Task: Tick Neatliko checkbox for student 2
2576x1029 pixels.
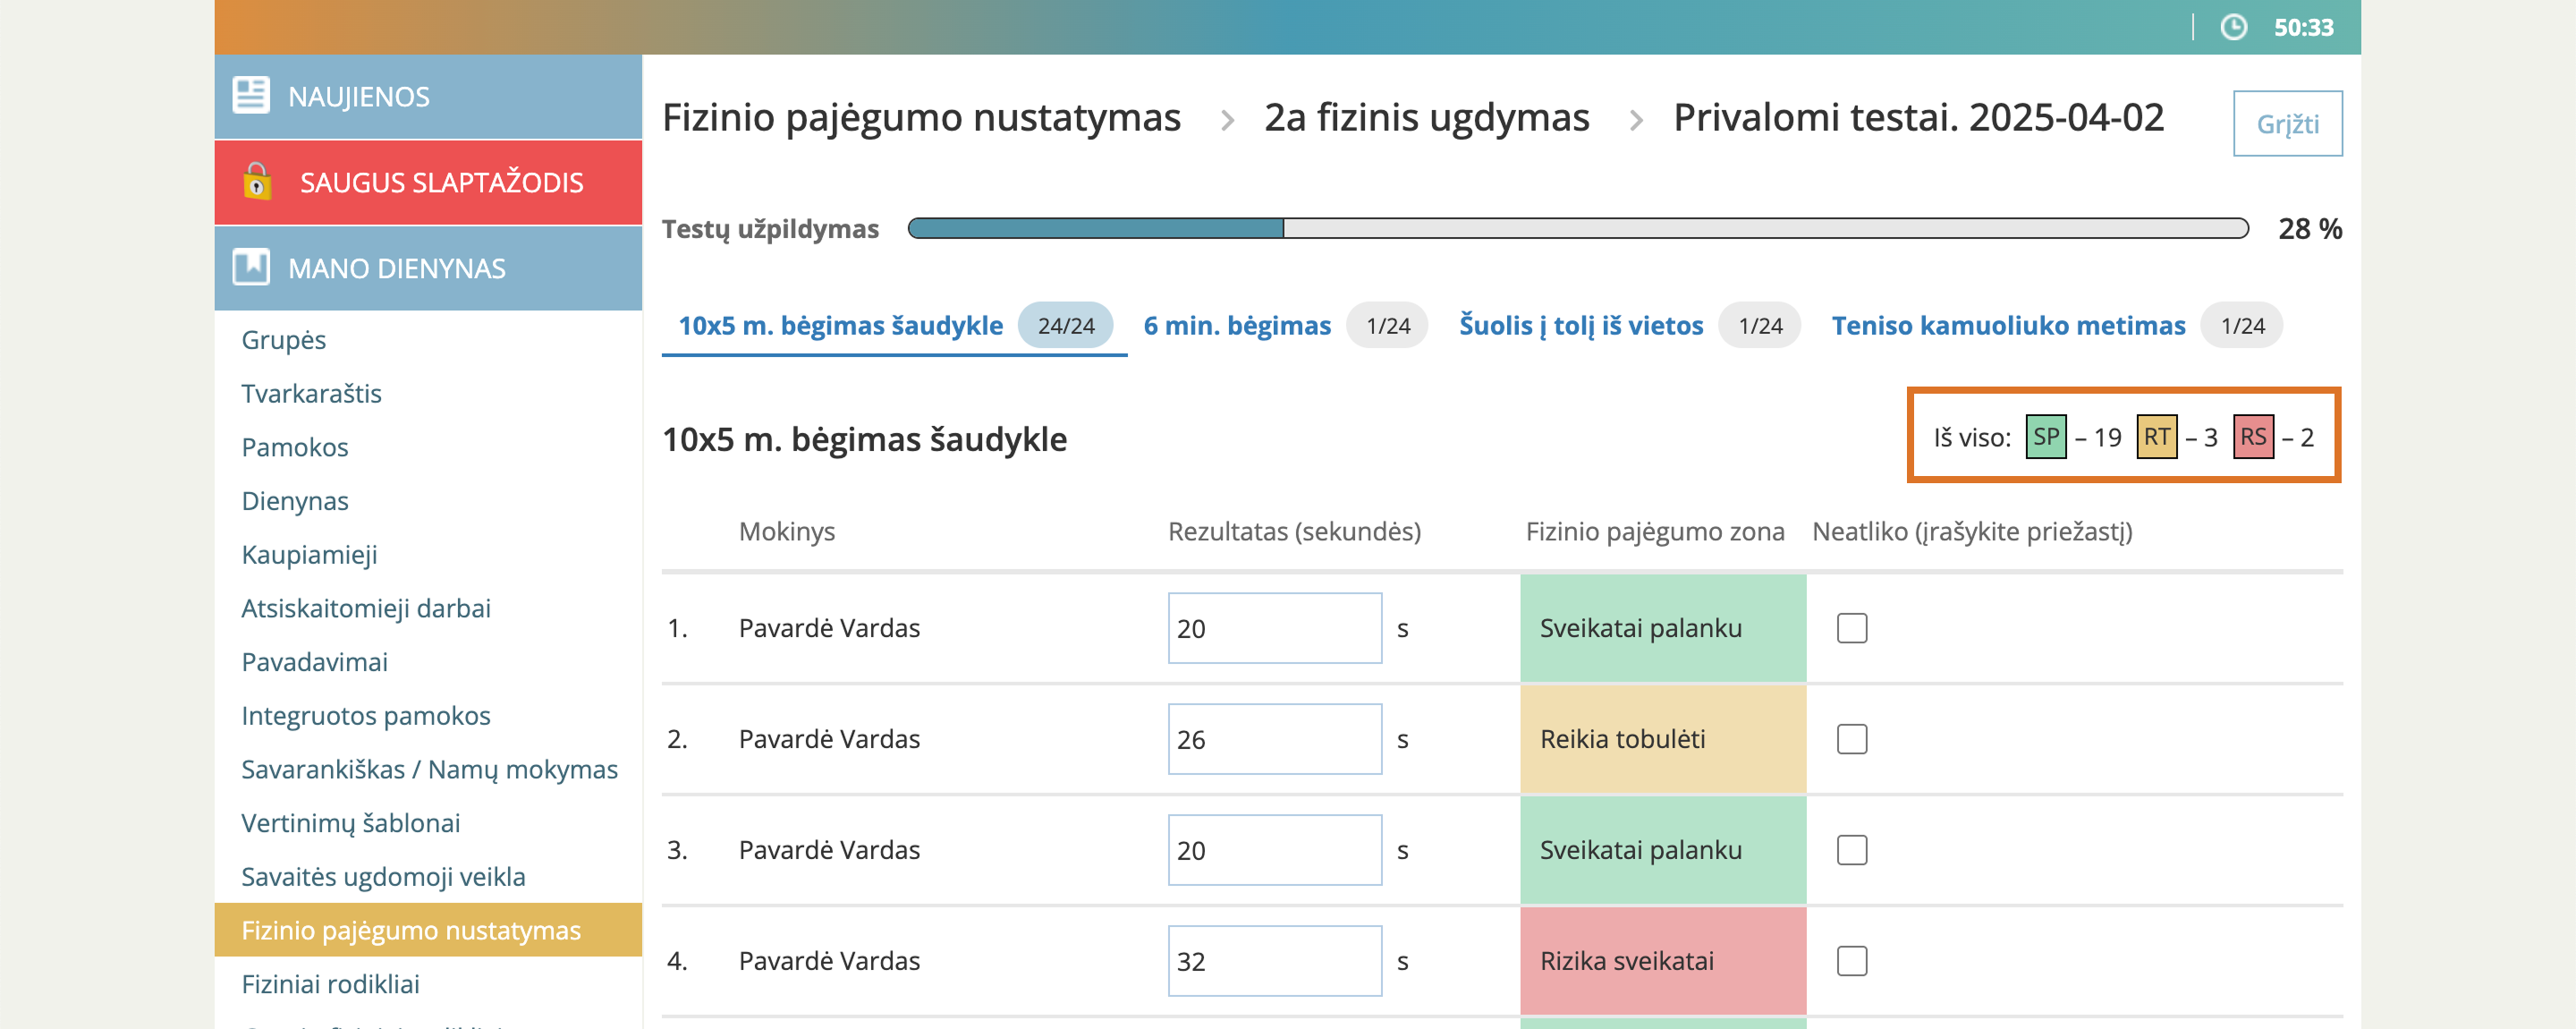Action: (1851, 739)
